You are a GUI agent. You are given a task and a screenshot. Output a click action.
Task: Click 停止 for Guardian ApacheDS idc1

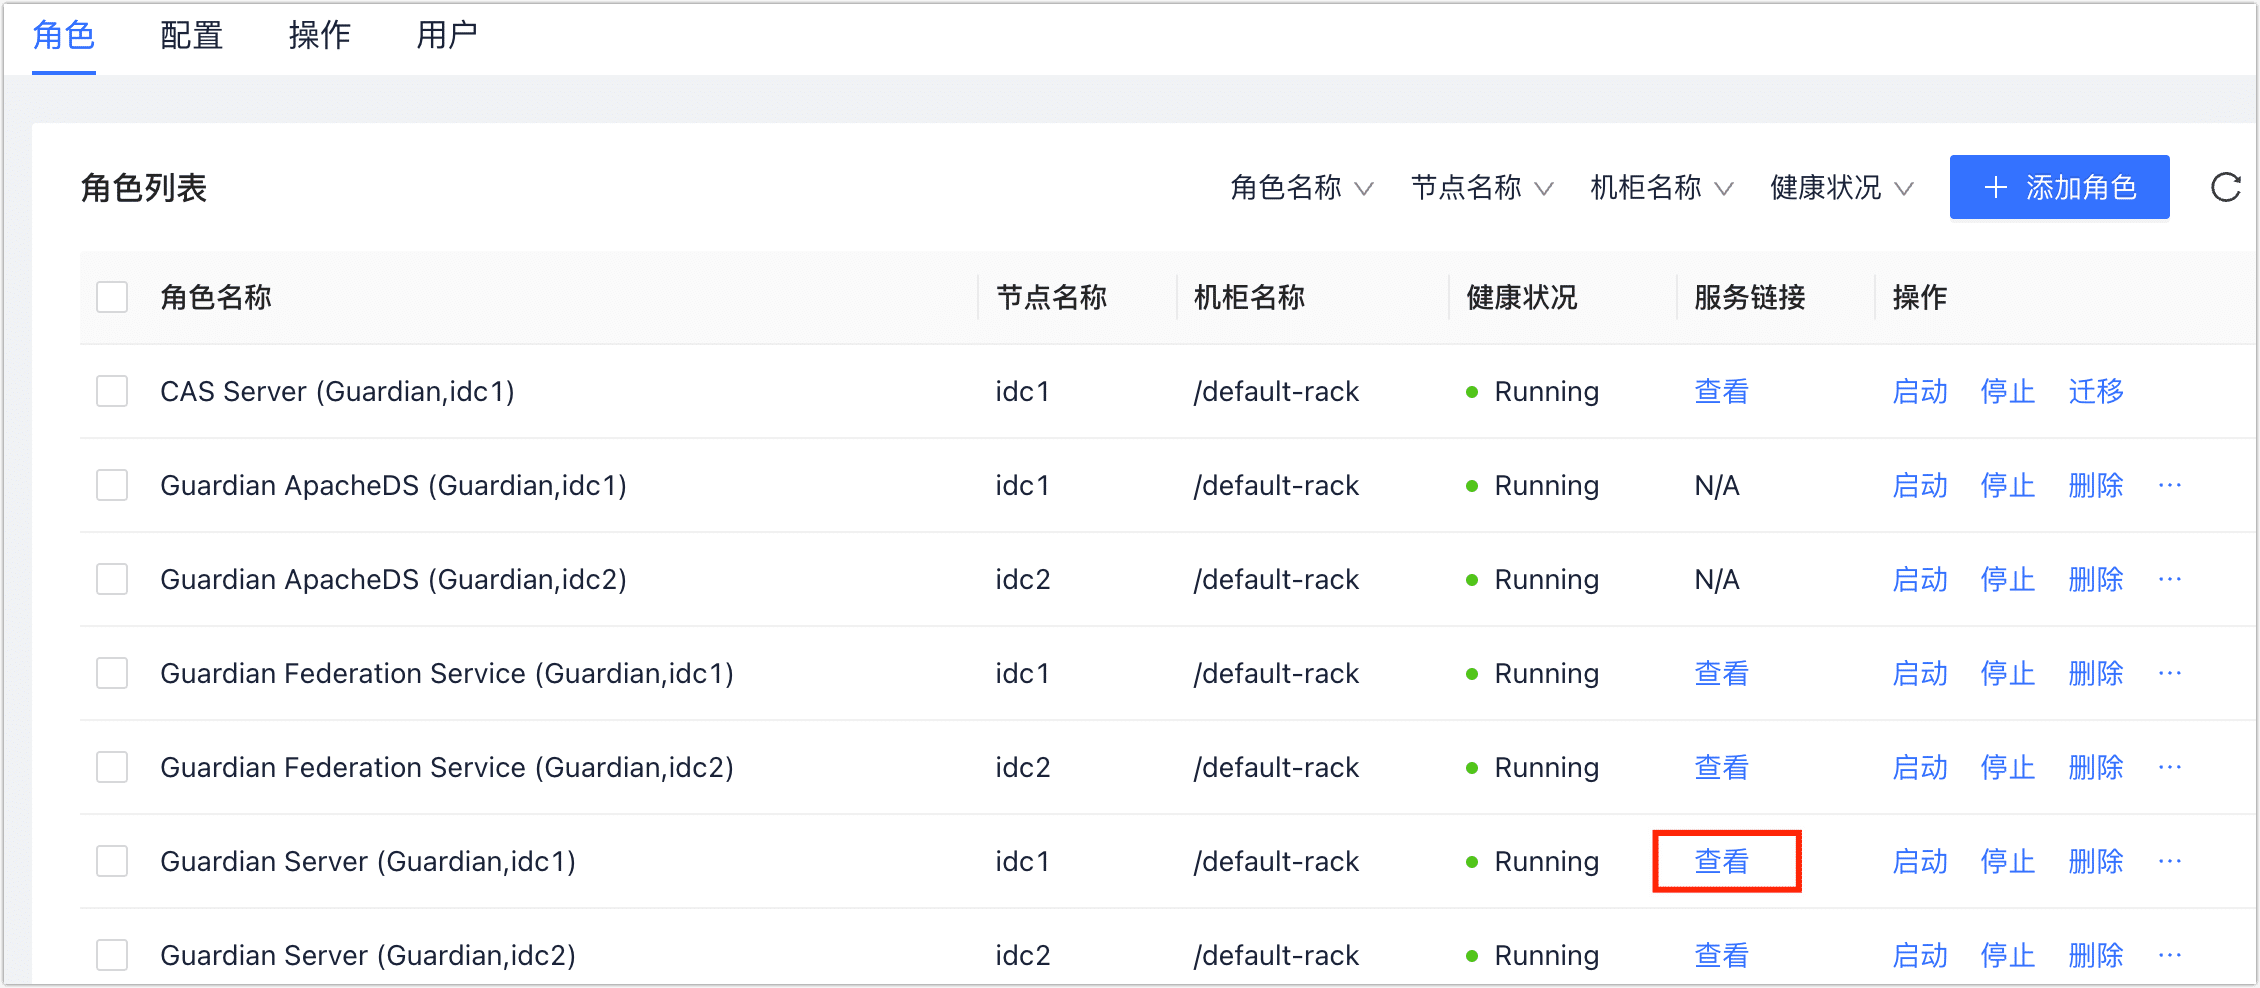click(x=2008, y=485)
